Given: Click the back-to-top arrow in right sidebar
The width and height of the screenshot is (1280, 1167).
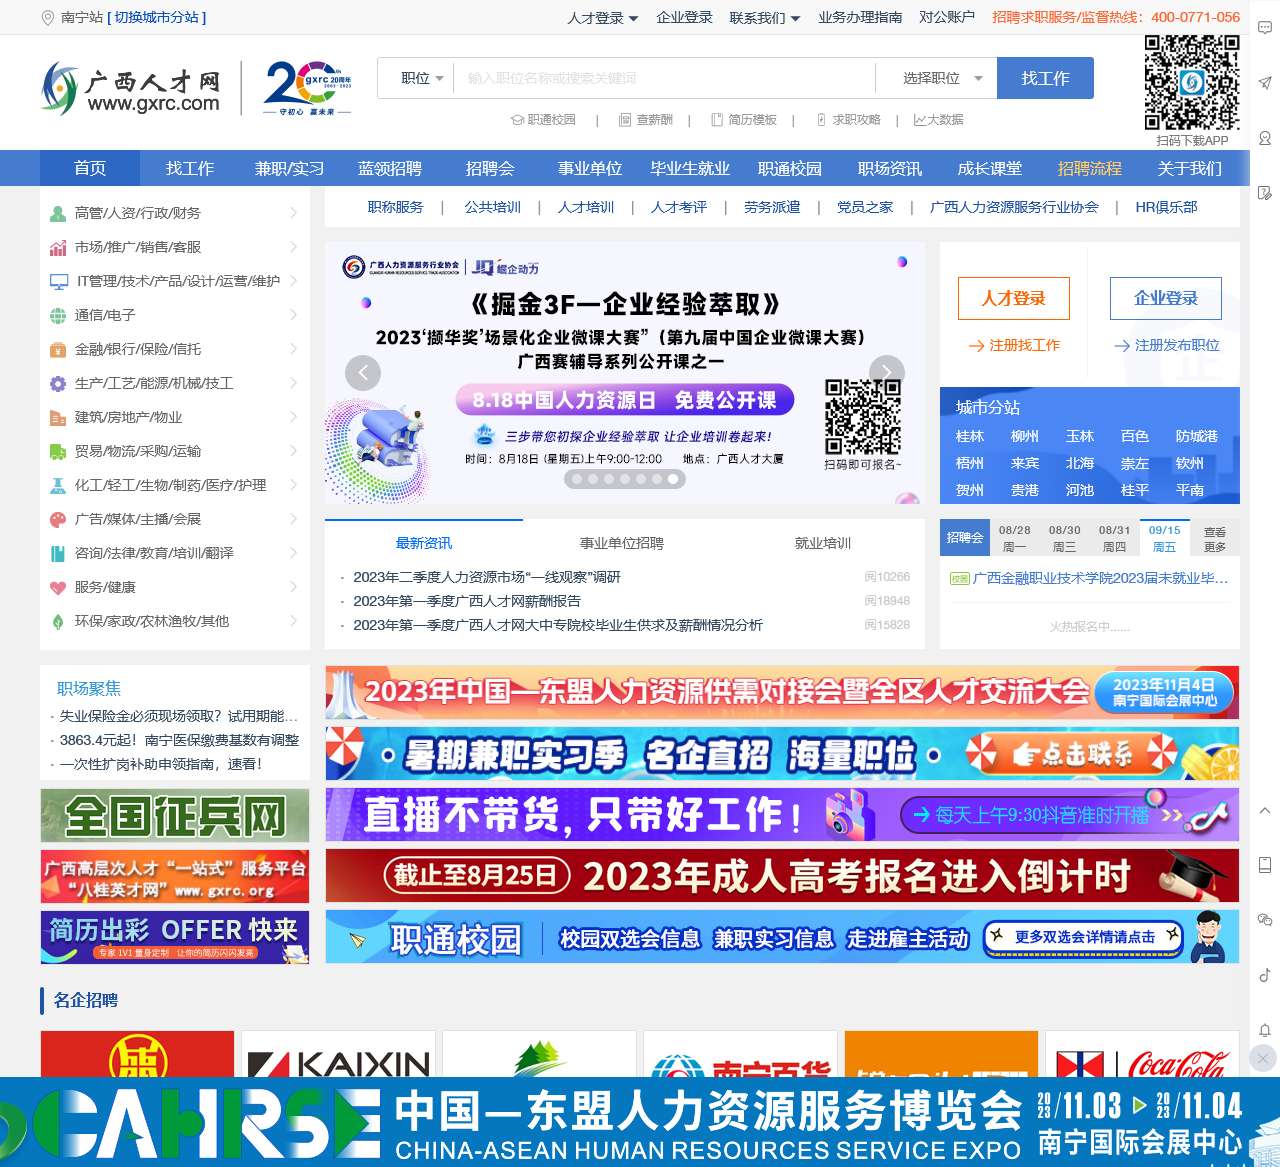Looking at the screenshot, I should pos(1264,809).
